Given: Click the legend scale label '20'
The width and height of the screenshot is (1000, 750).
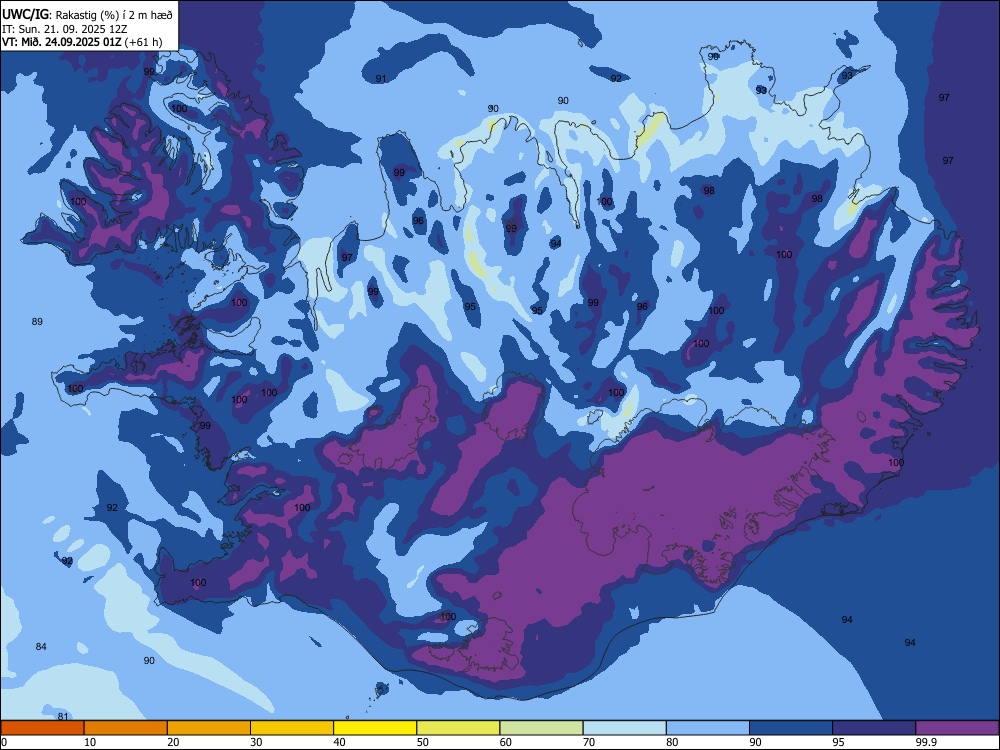Looking at the screenshot, I should click(173, 742).
